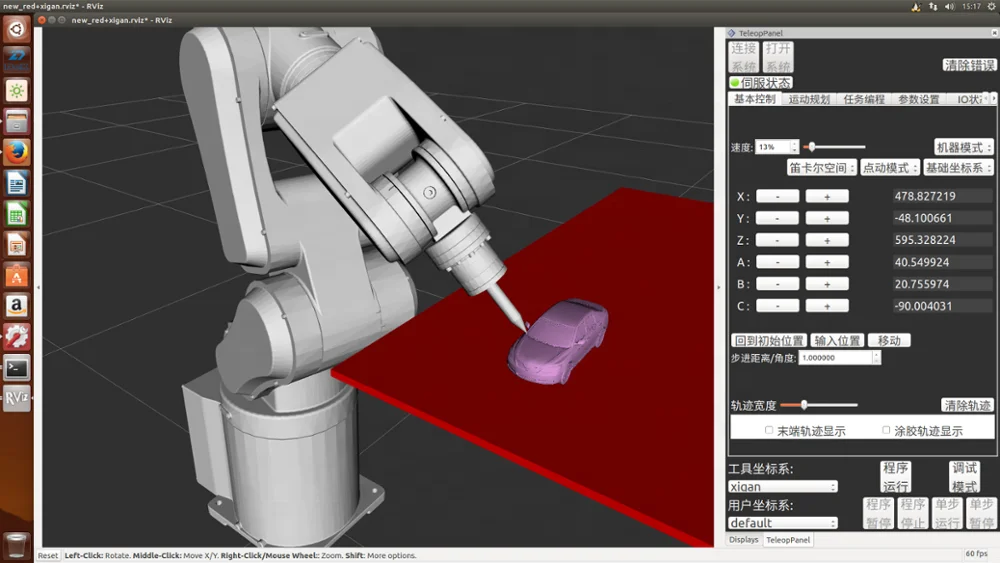
Task: Click the X value 478.827219
Action: point(925,196)
